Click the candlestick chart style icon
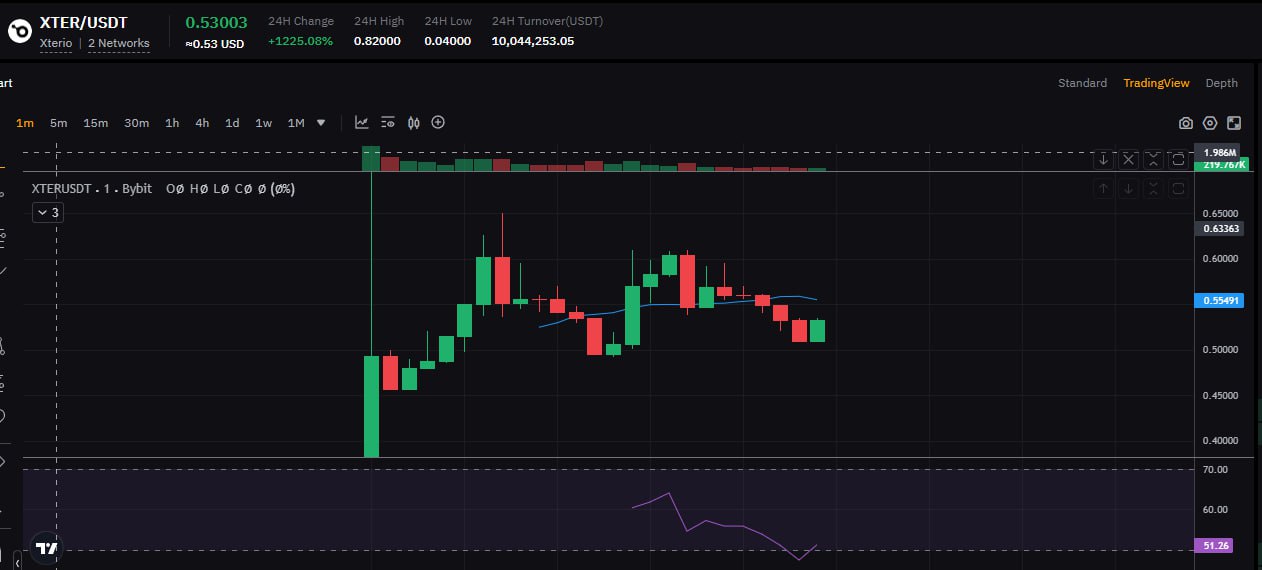 pos(414,123)
